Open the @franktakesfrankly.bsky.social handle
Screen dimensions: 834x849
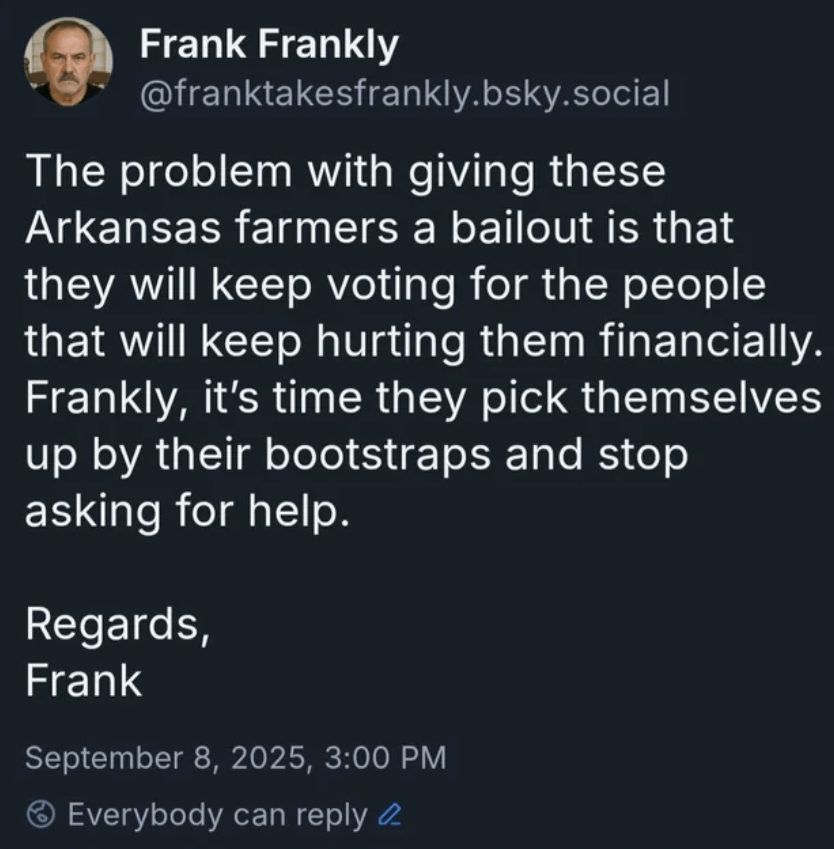click(x=403, y=94)
